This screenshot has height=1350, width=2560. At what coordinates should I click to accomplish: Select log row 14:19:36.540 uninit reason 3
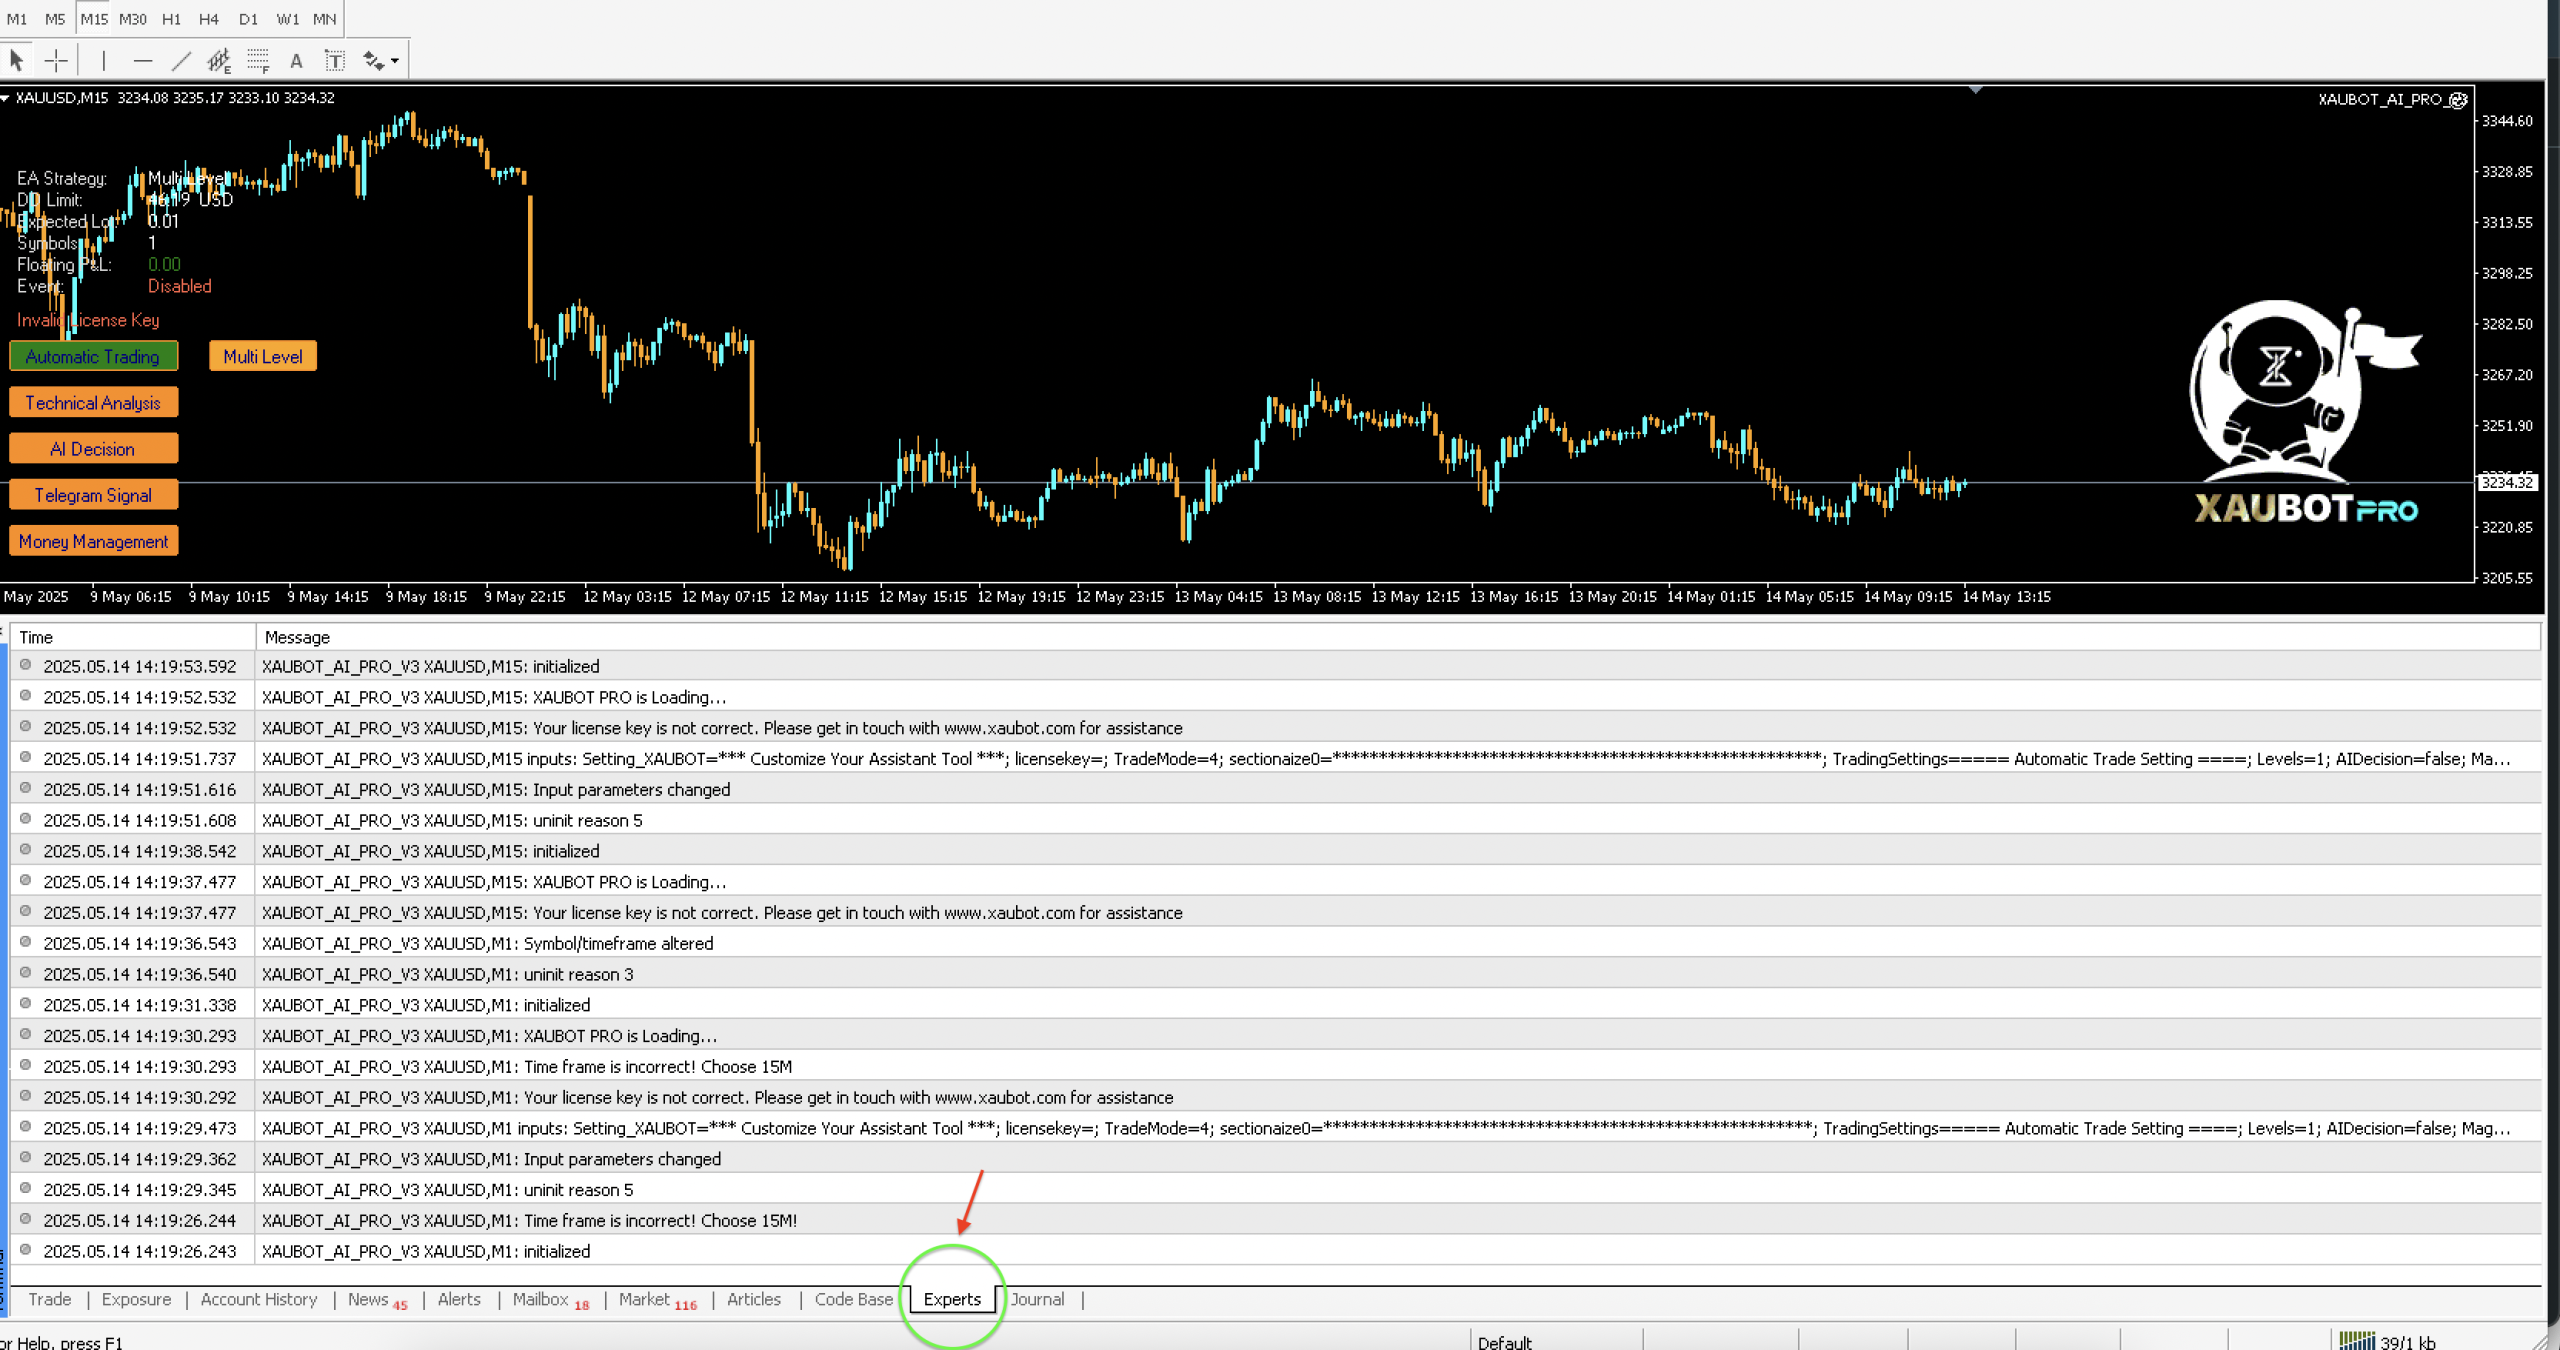point(1276,974)
